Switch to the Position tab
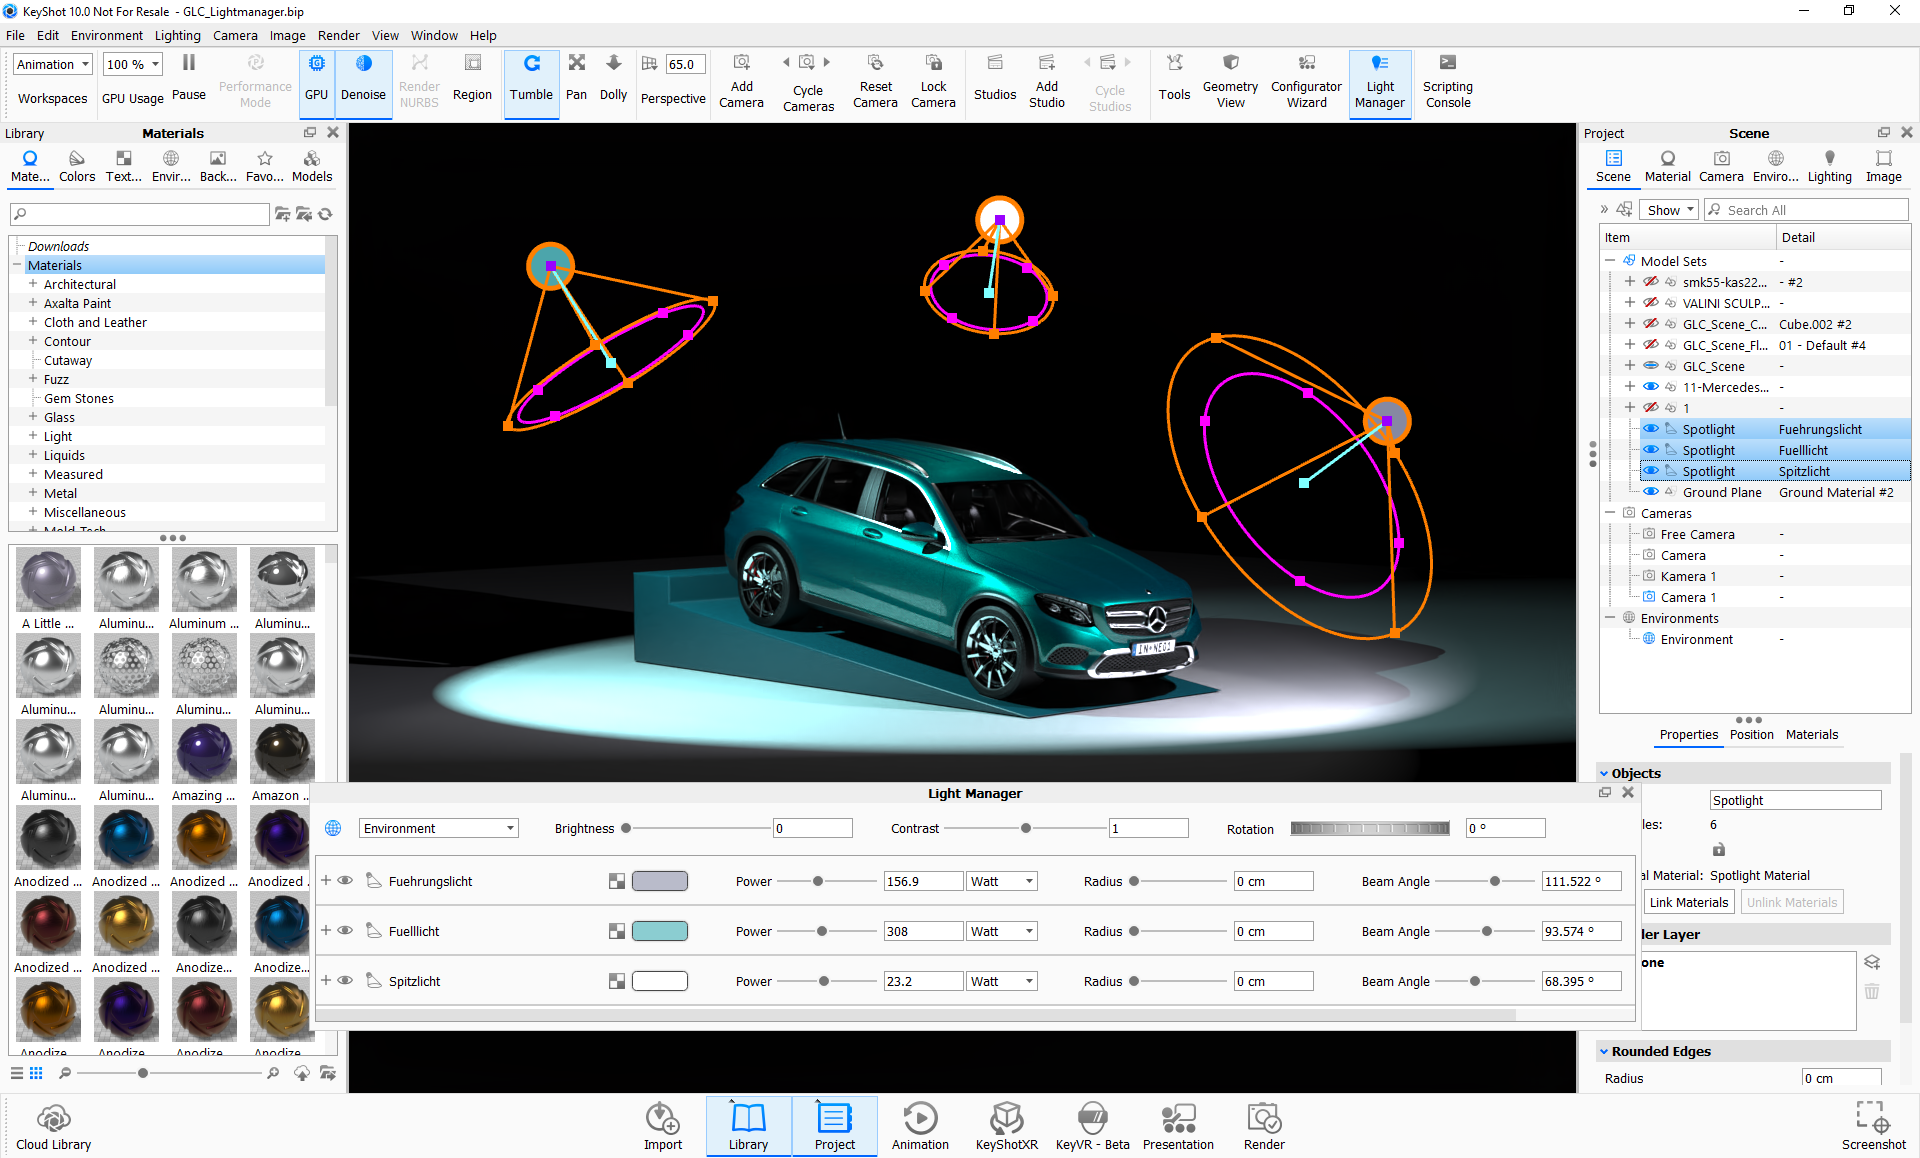Screen dimensions: 1920x1158 (x=1751, y=734)
